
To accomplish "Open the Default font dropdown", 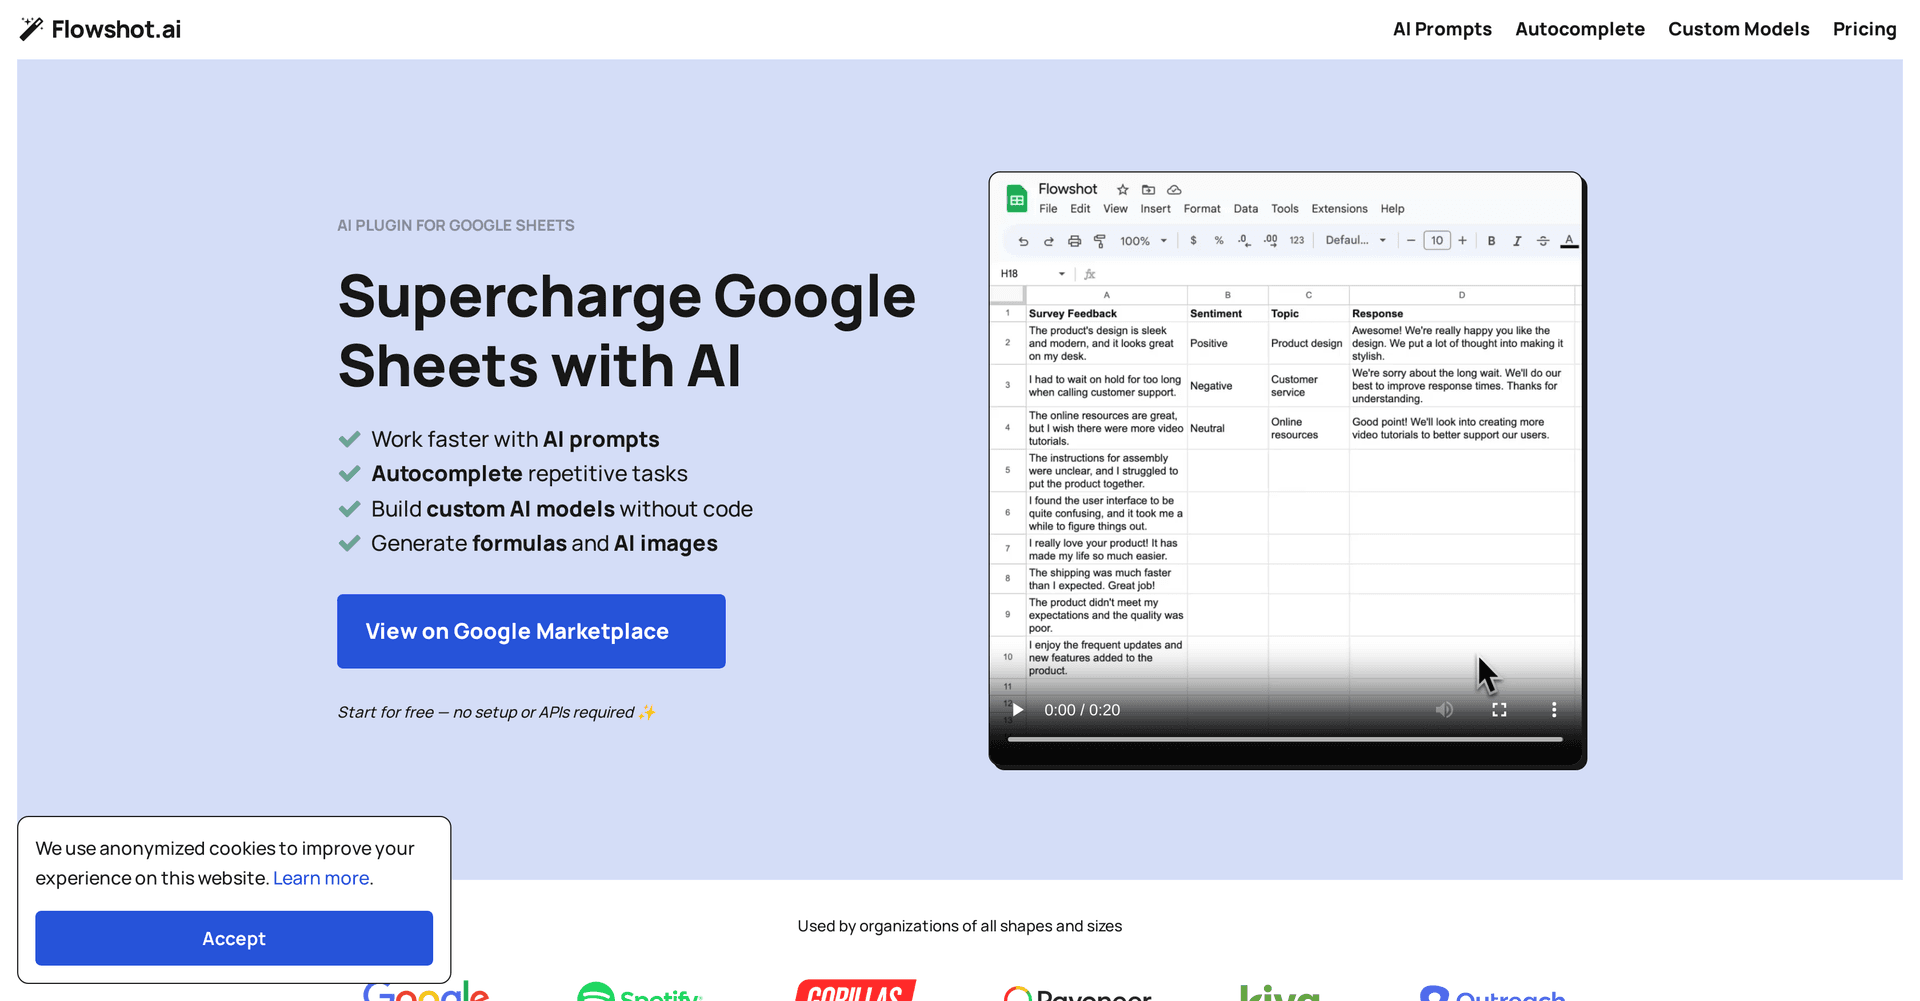I will pyautogui.click(x=1356, y=241).
